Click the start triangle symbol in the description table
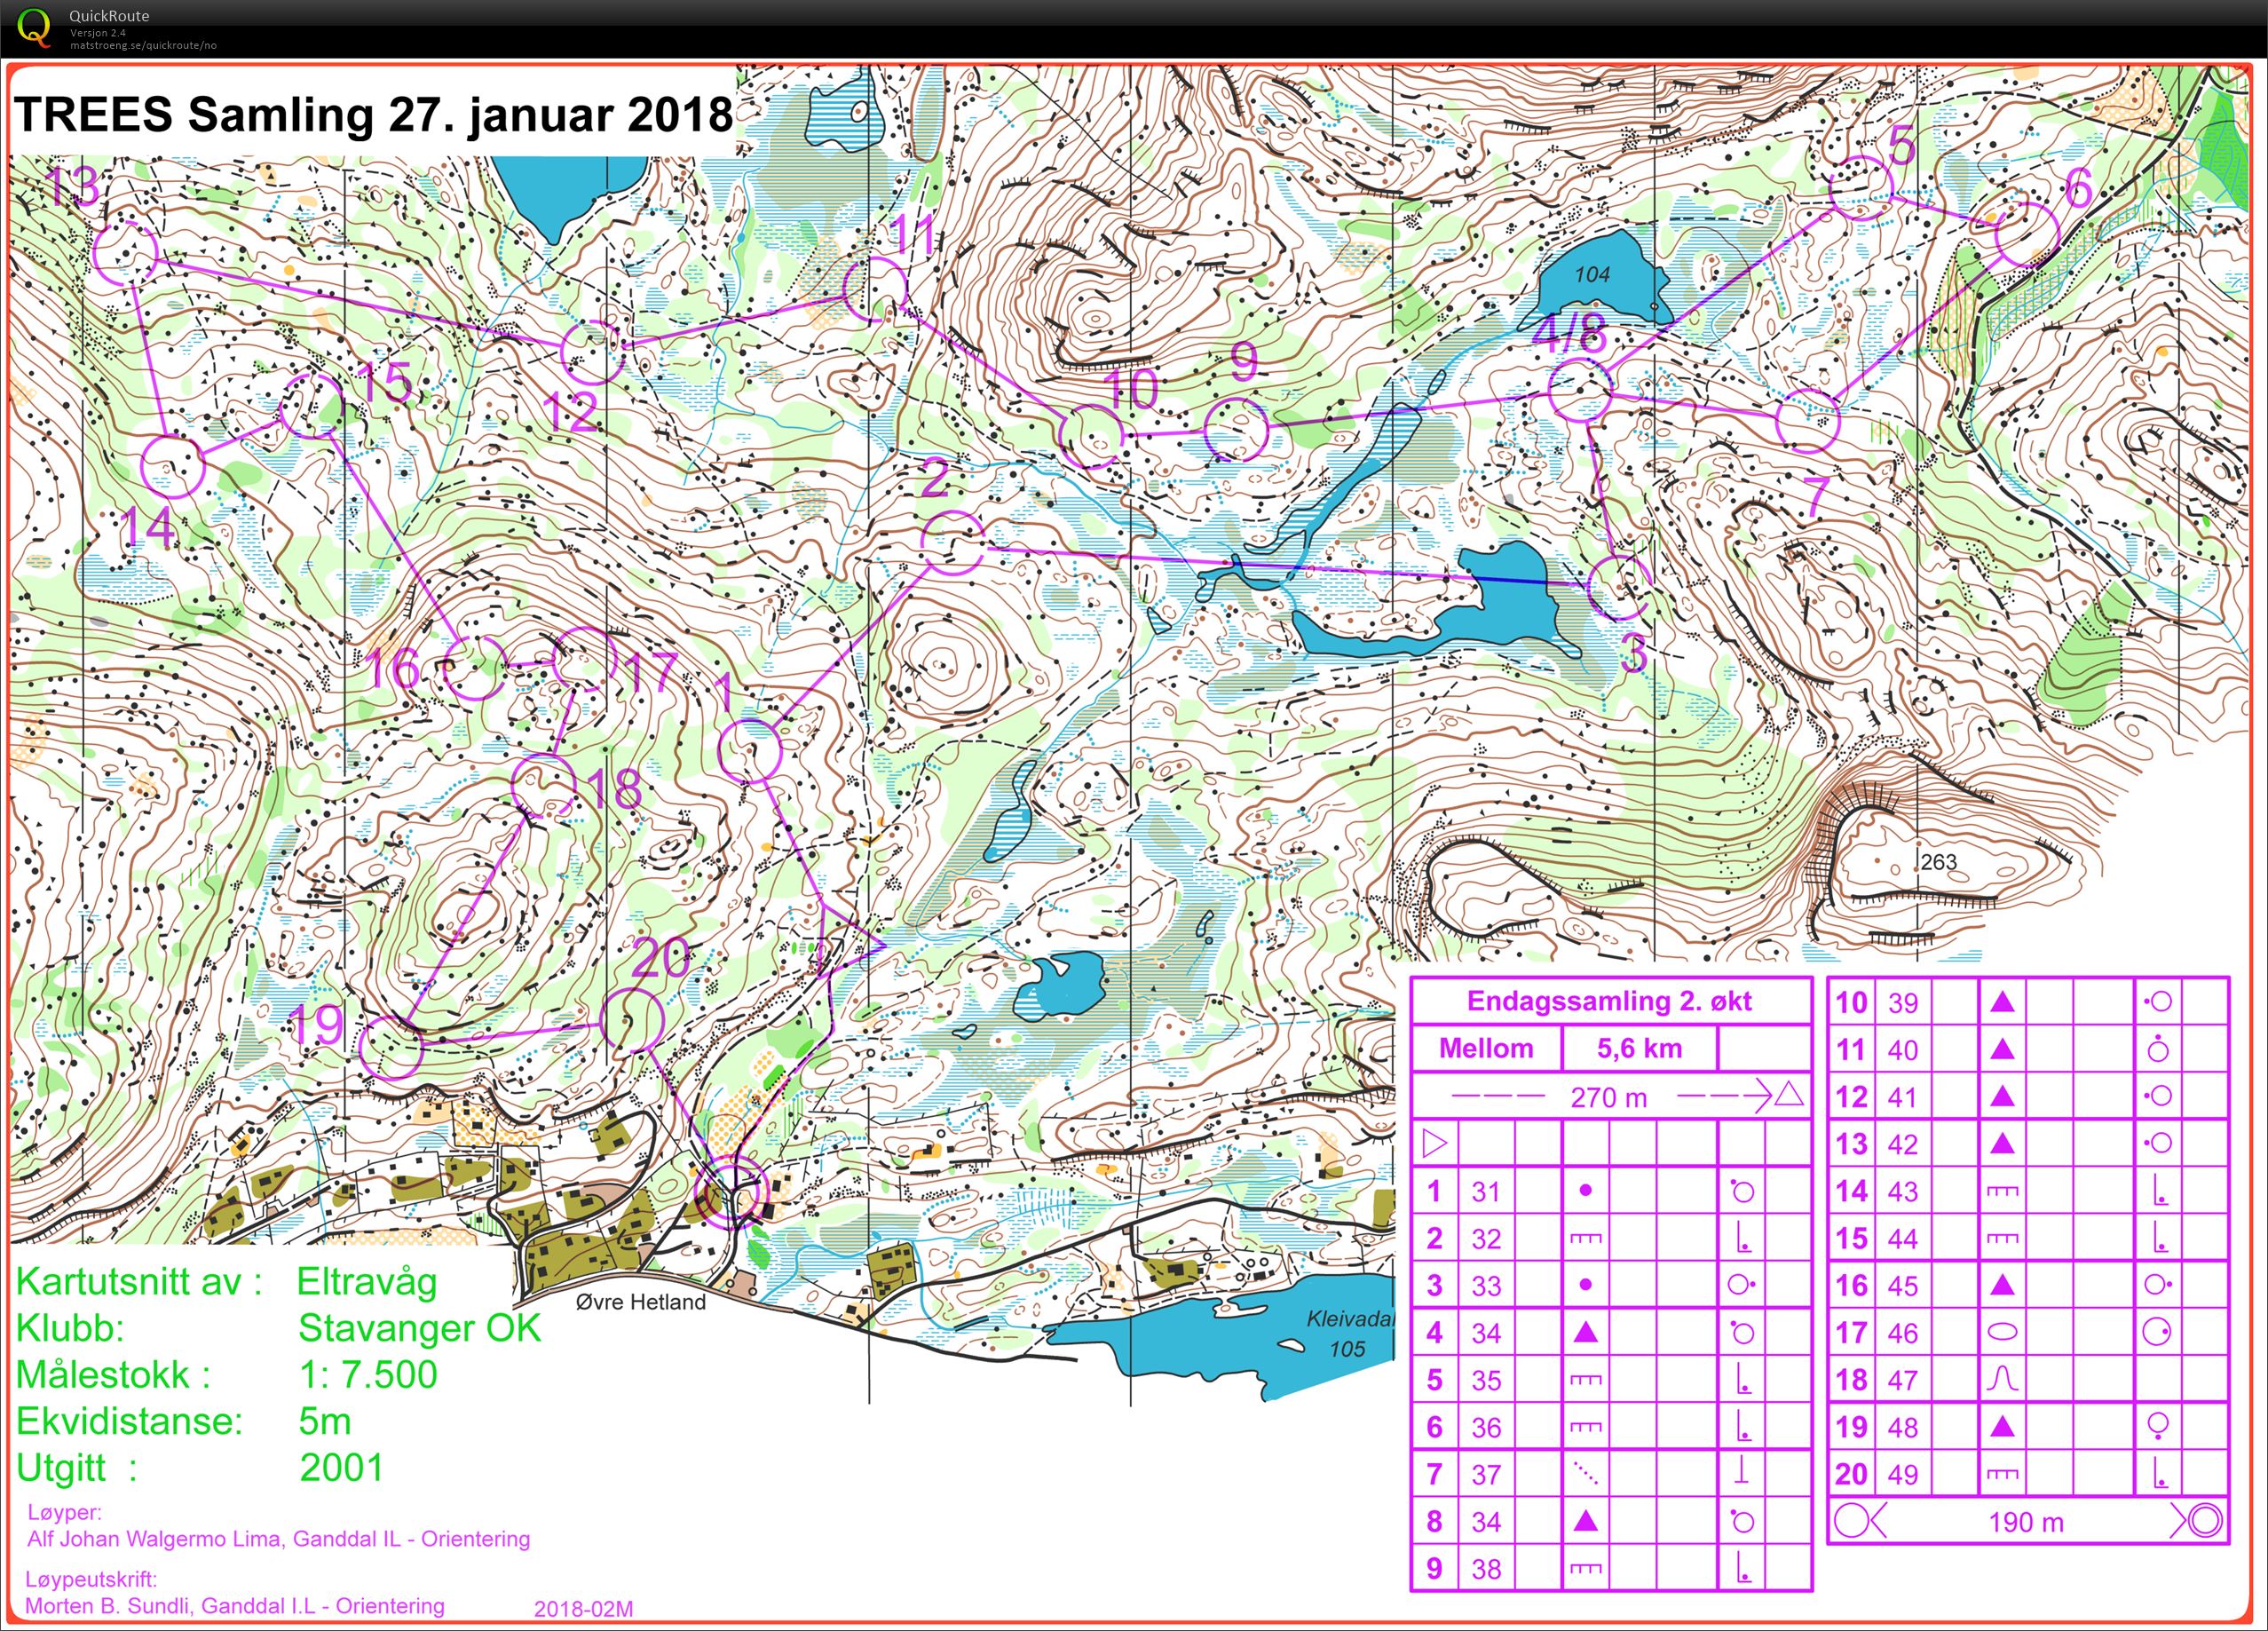The width and height of the screenshot is (2268, 1631). pyautogui.click(x=1437, y=1143)
